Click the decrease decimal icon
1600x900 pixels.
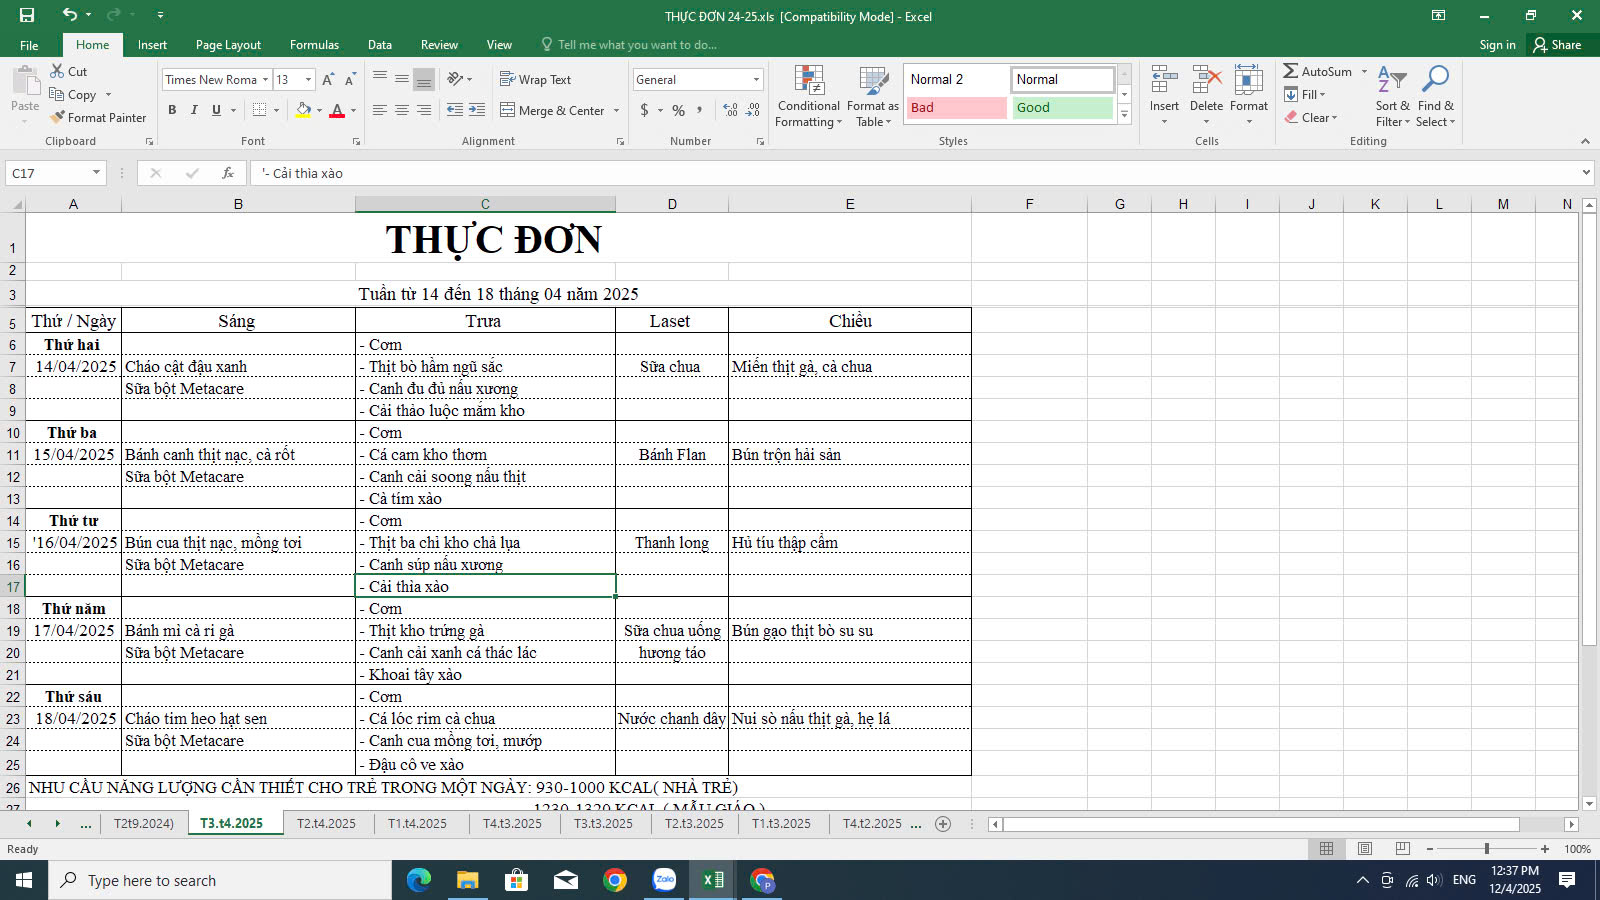[x=753, y=110]
